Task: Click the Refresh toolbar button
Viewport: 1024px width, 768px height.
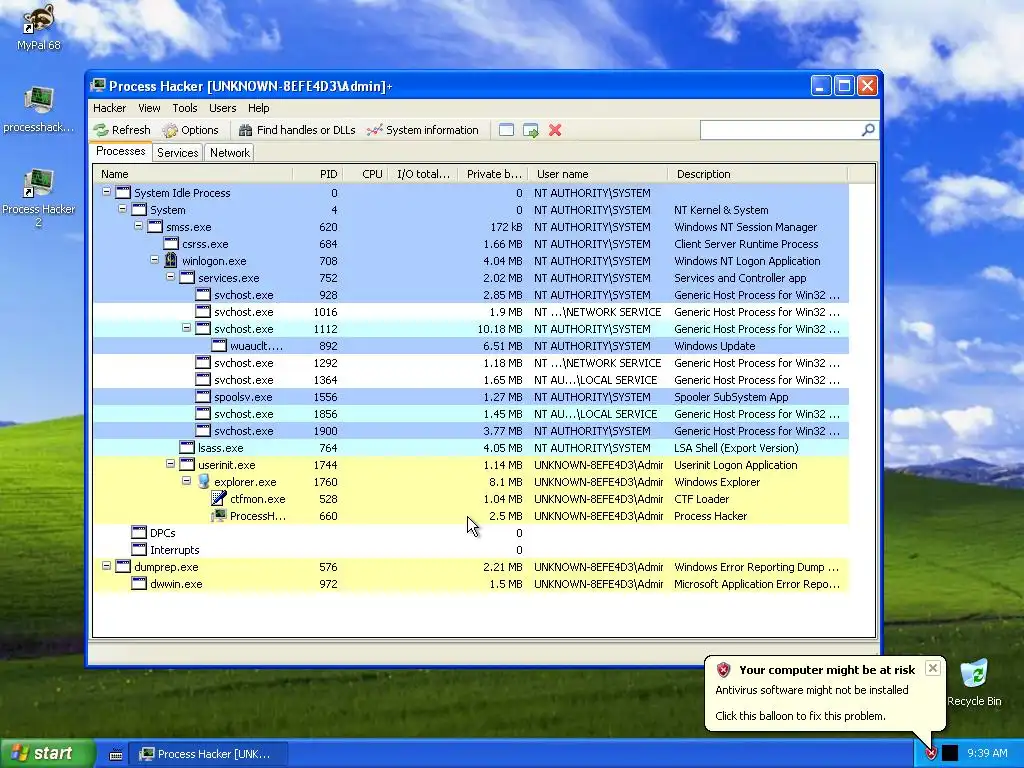Action: (x=122, y=130)
